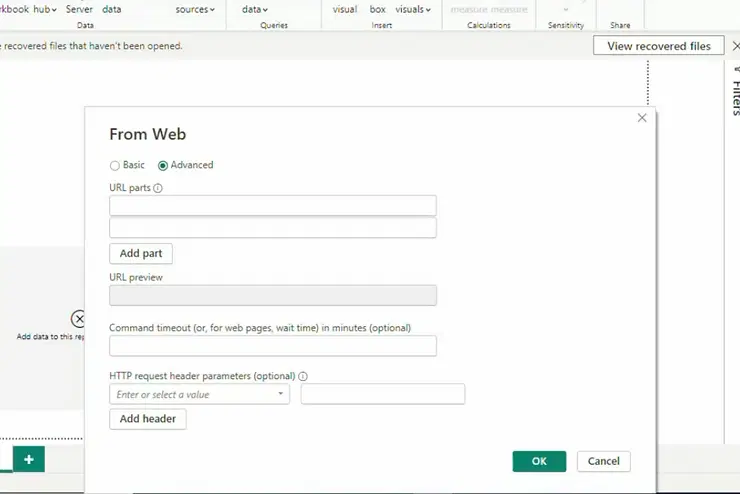Click the Command timeout input field
Screen dimensions: 740x494
tap(272, 346)
